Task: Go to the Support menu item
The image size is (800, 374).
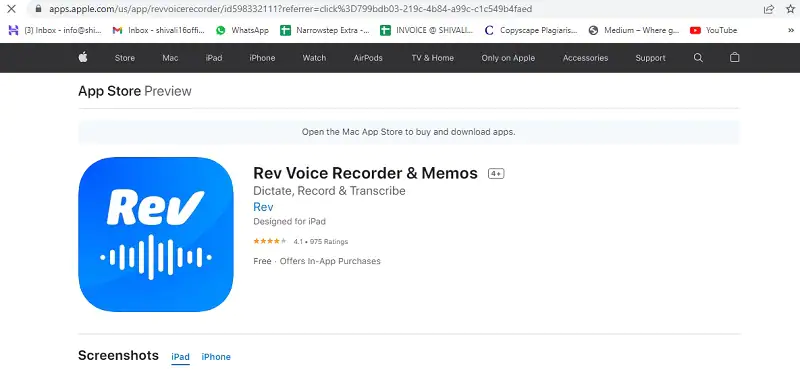Action: pyautogui.click(x=650, y=58)
